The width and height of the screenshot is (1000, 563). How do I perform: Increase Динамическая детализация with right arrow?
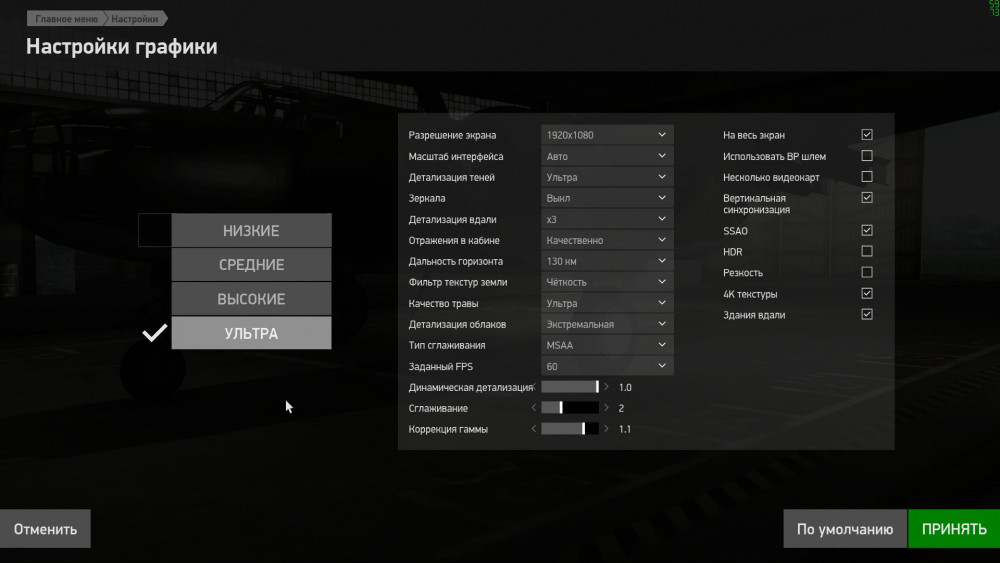[x=606, y=387]
